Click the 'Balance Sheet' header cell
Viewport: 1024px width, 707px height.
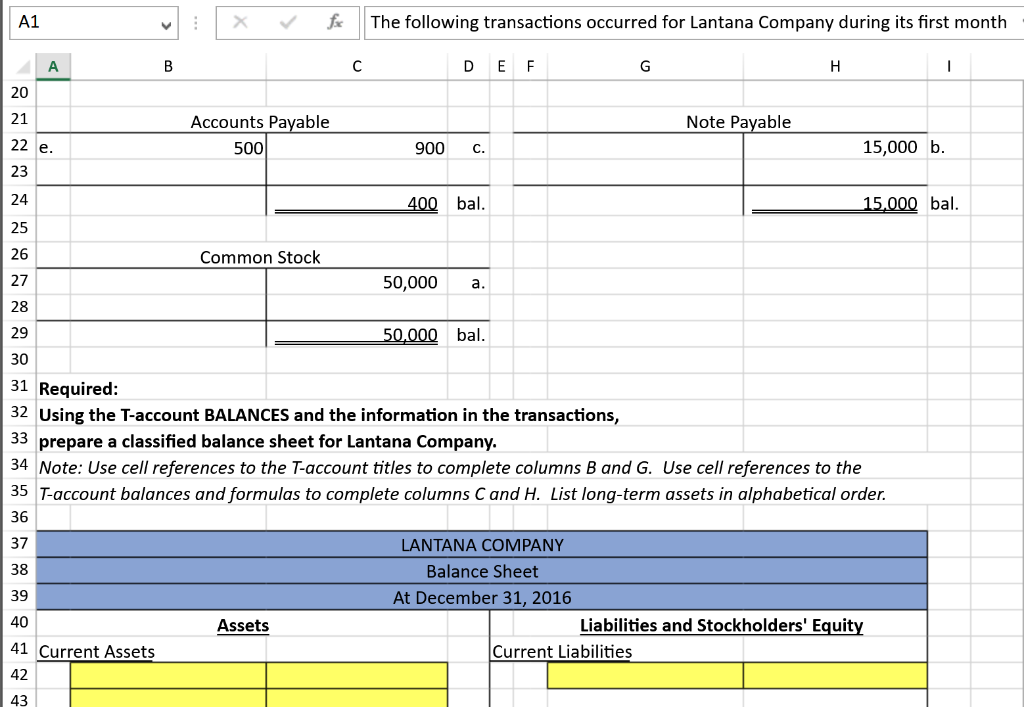(482, 571)
